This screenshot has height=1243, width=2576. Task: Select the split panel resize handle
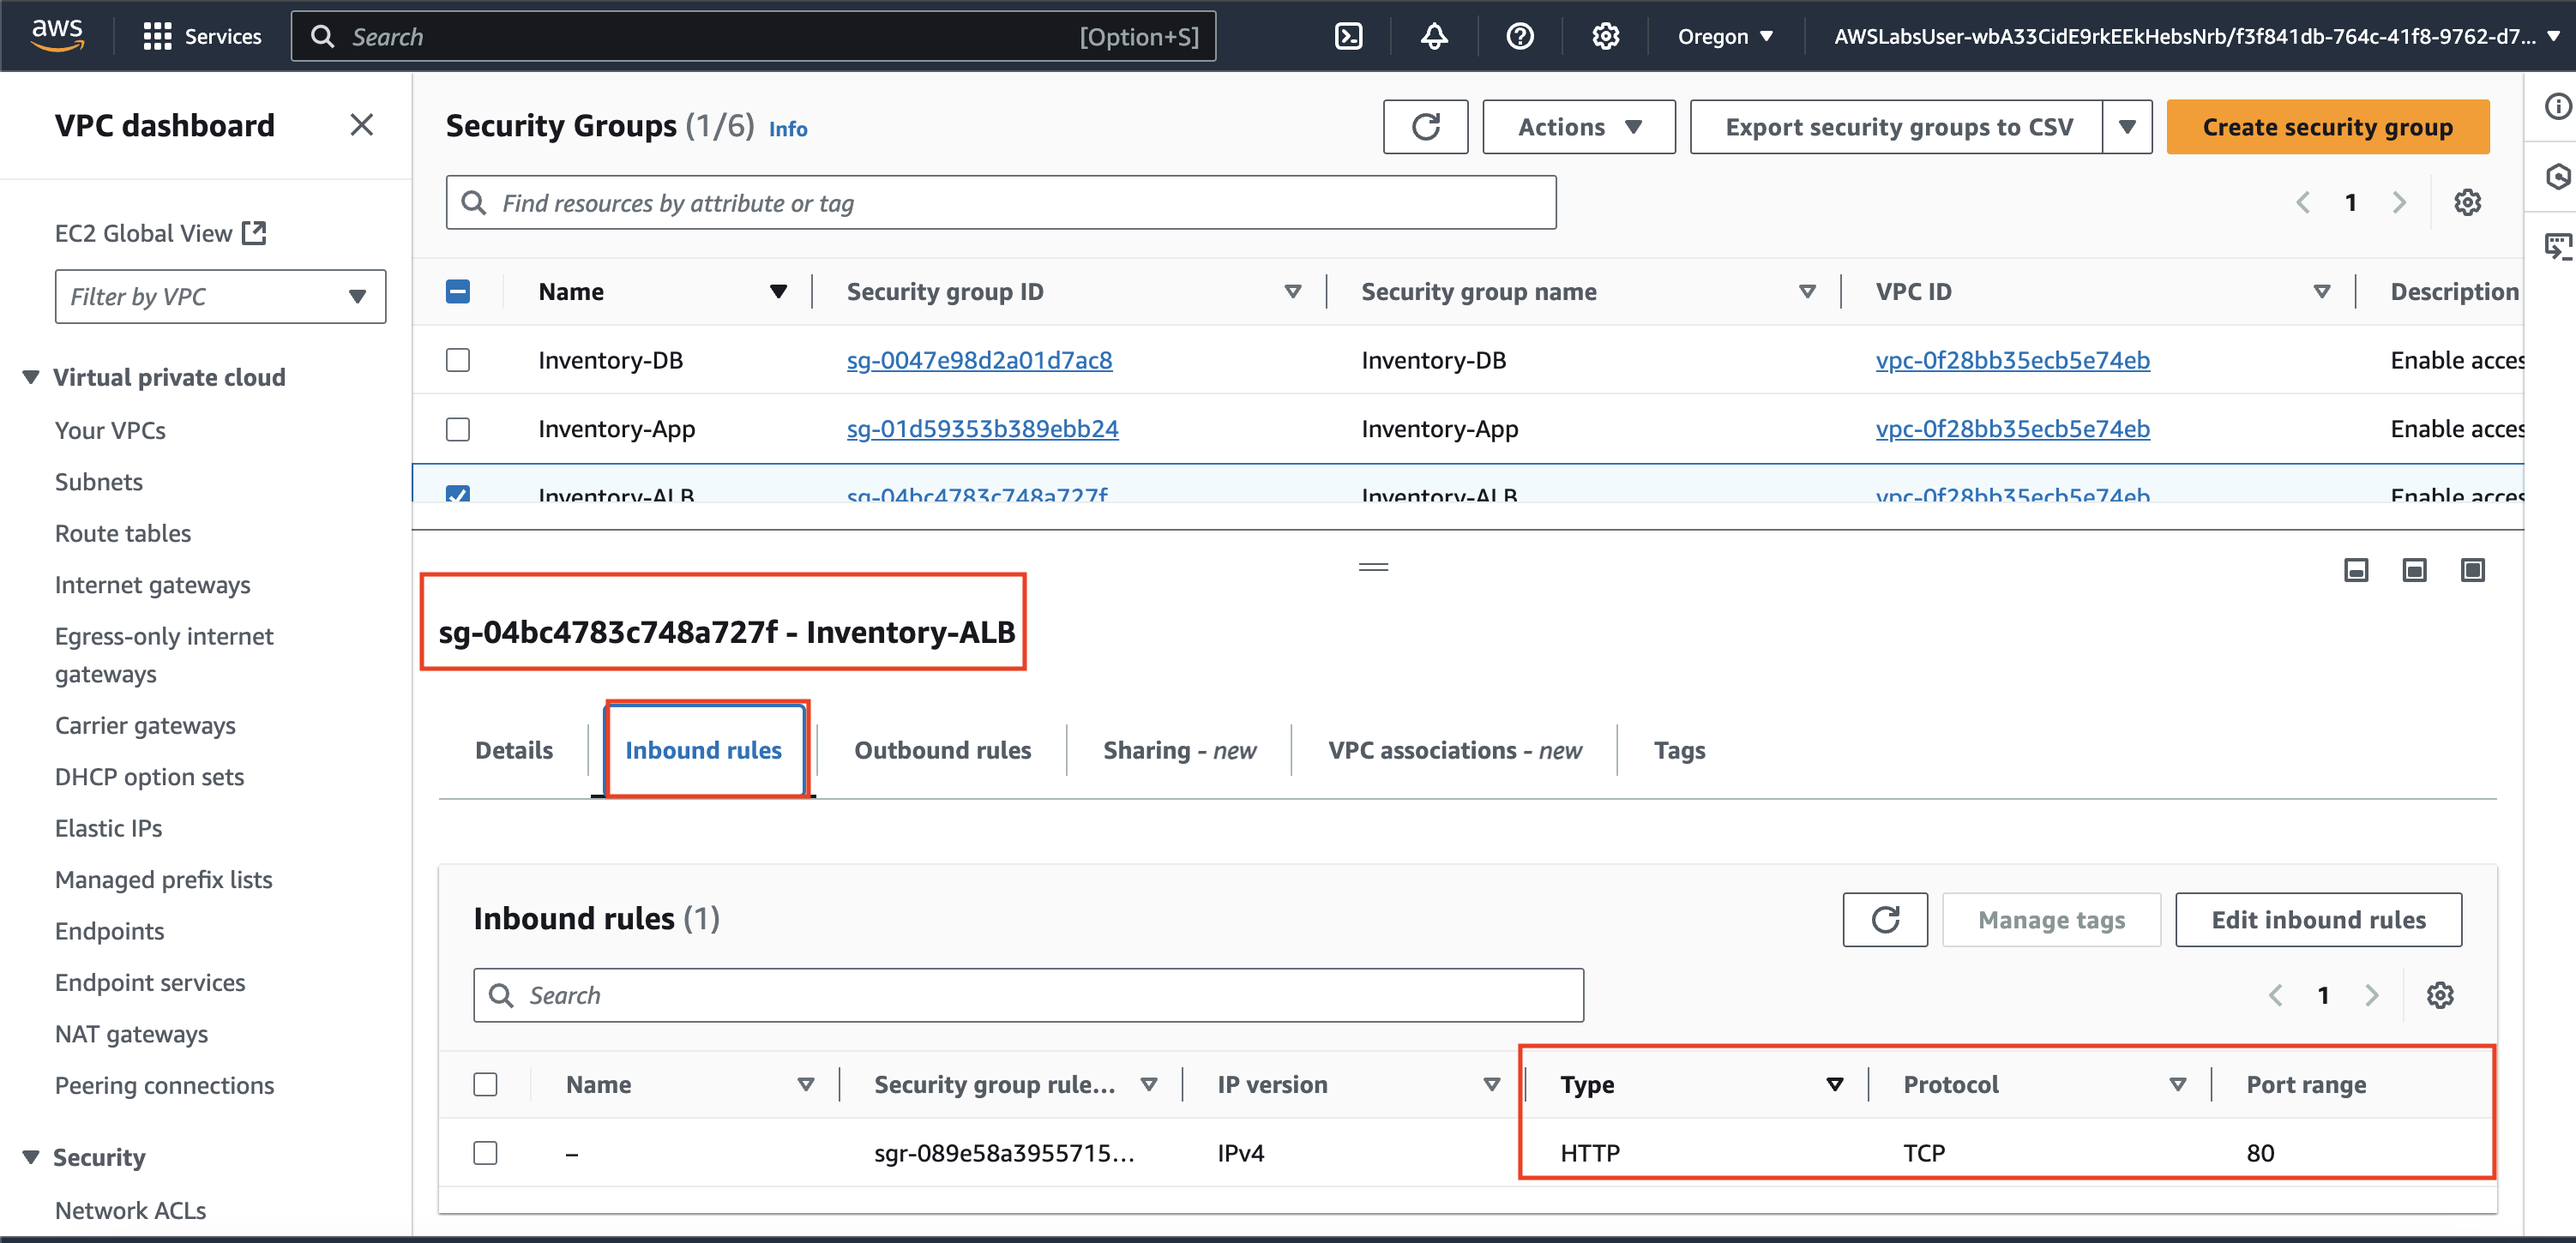coord(1373,567)
